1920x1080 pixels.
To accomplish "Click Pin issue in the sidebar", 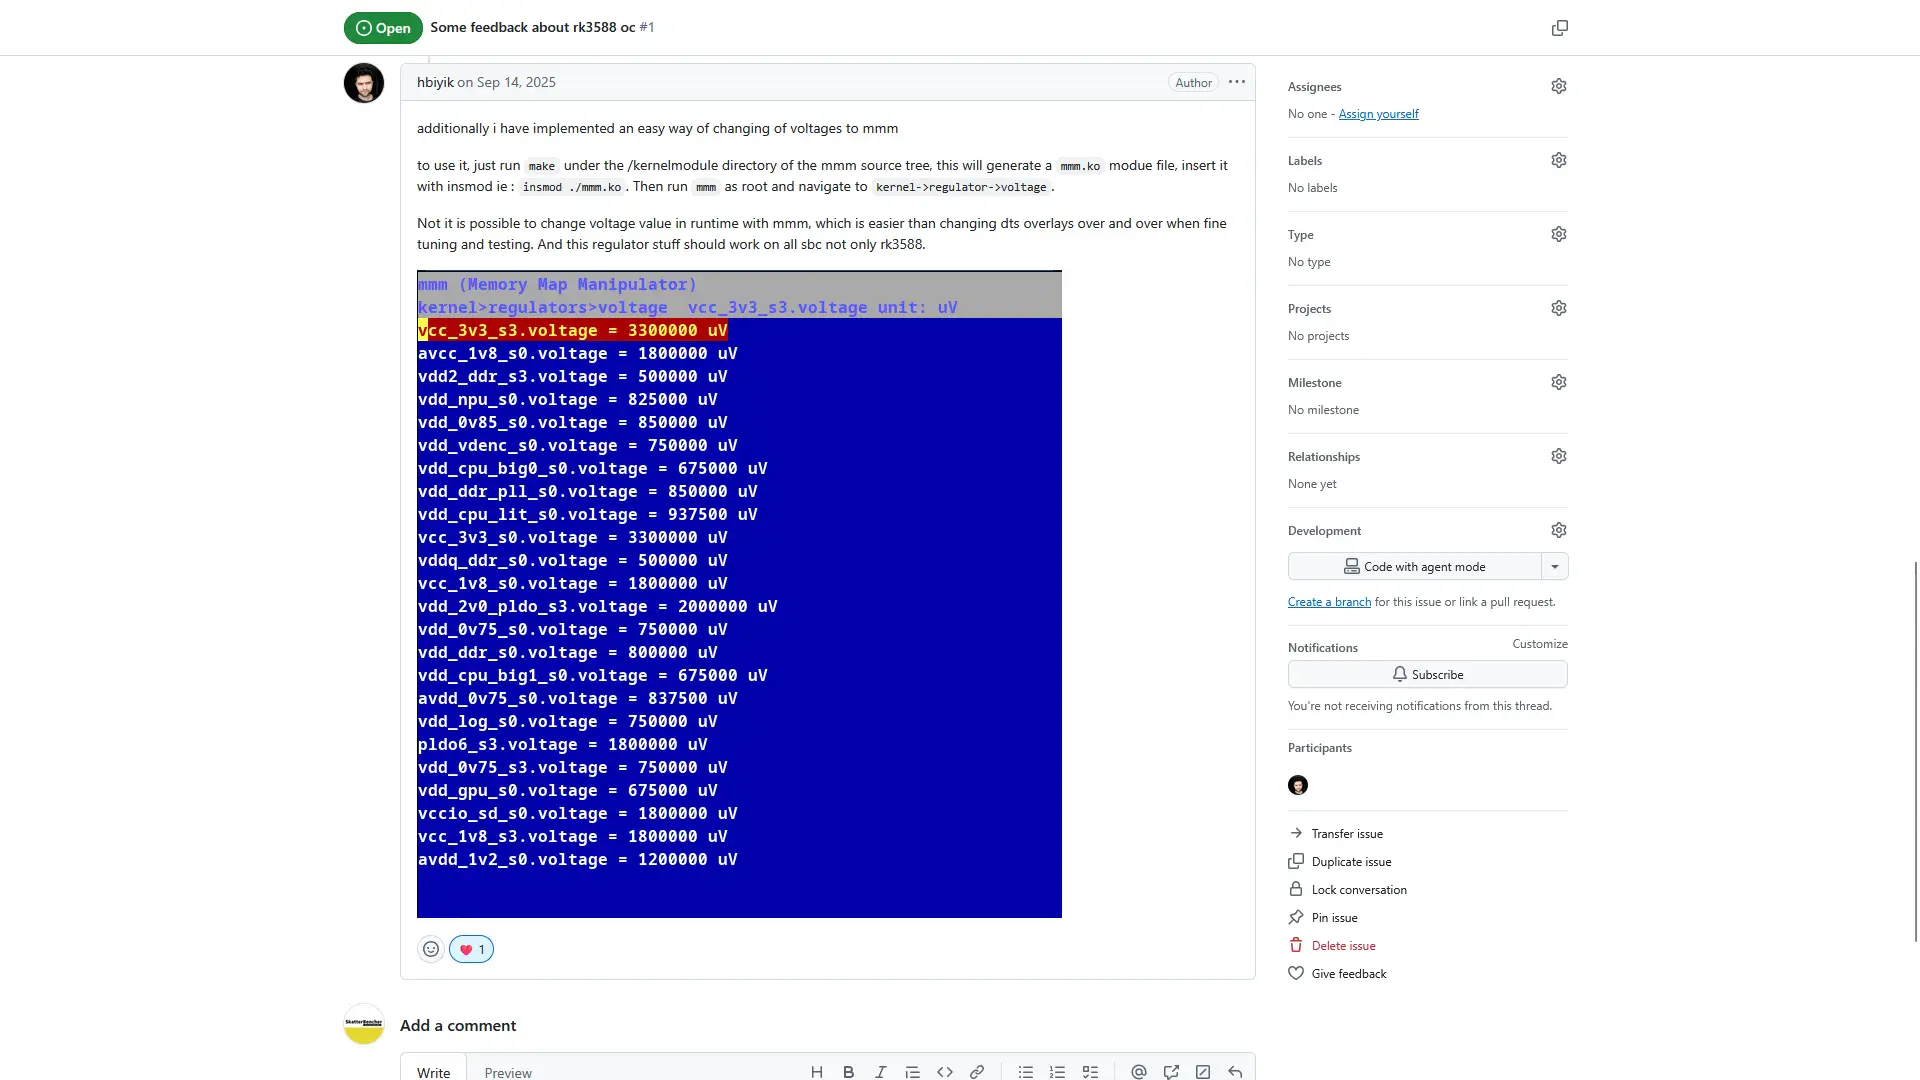I will pos(1334,918).
